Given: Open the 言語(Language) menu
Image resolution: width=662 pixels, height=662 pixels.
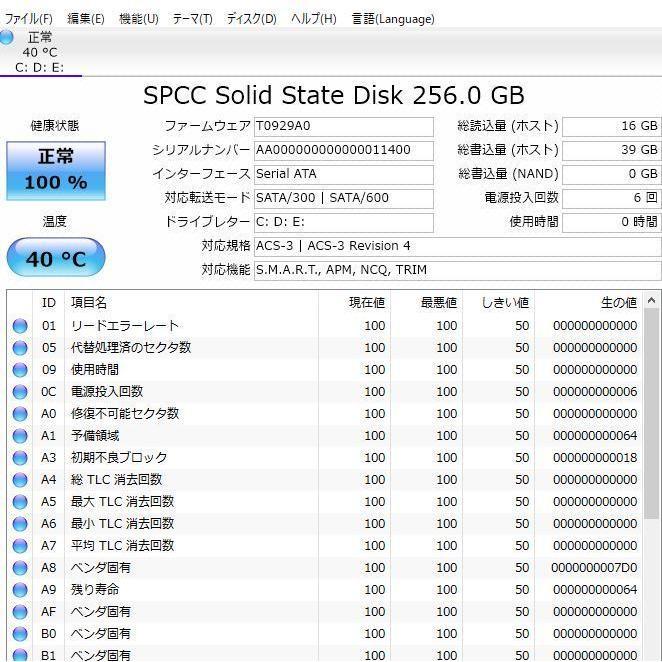Looking at the screenshot, I should point(393,19).
